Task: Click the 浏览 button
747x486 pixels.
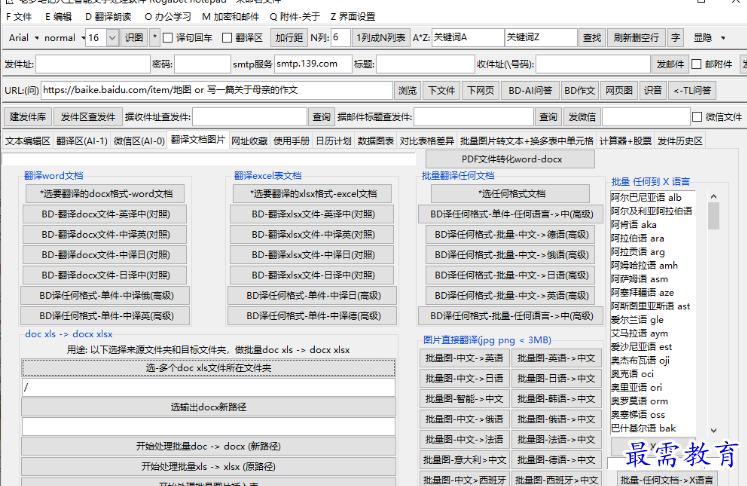Action: coord(407,90)
